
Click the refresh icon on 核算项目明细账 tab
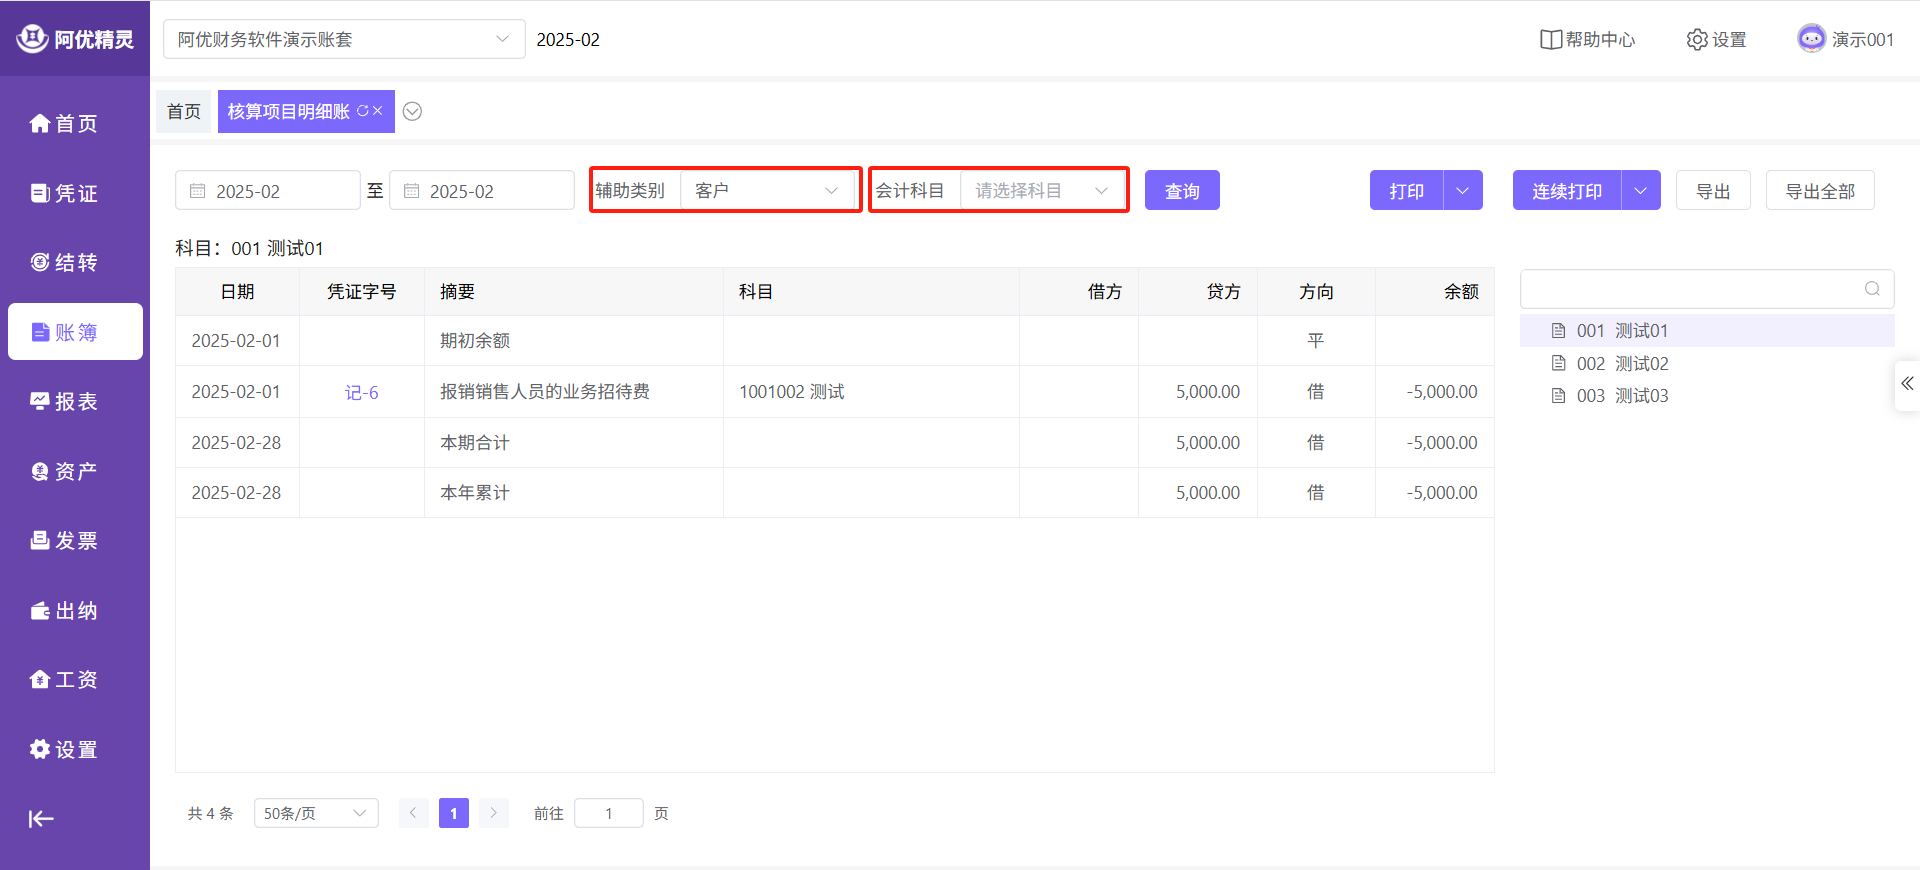(x=362, y=111)
